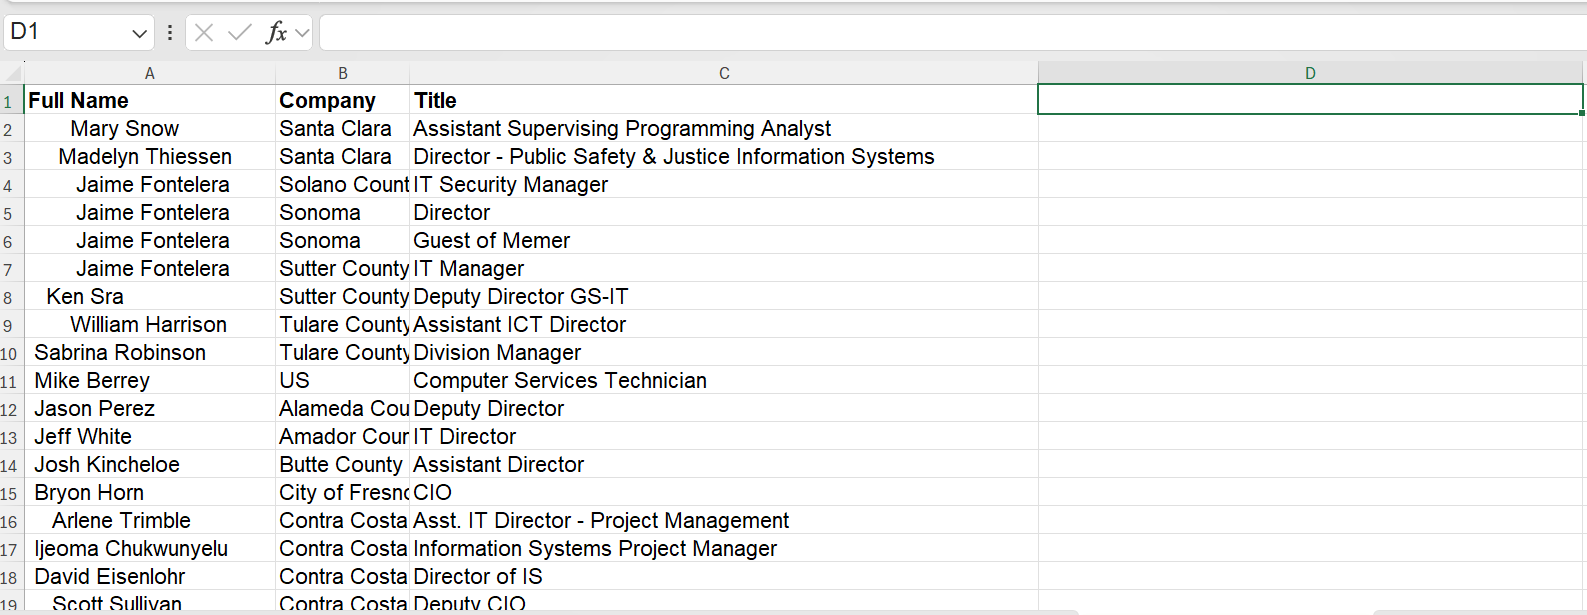Click the Enter checkmark icon in formula bar
Screen dimensions: 1587x615
(x=239, y=33)
